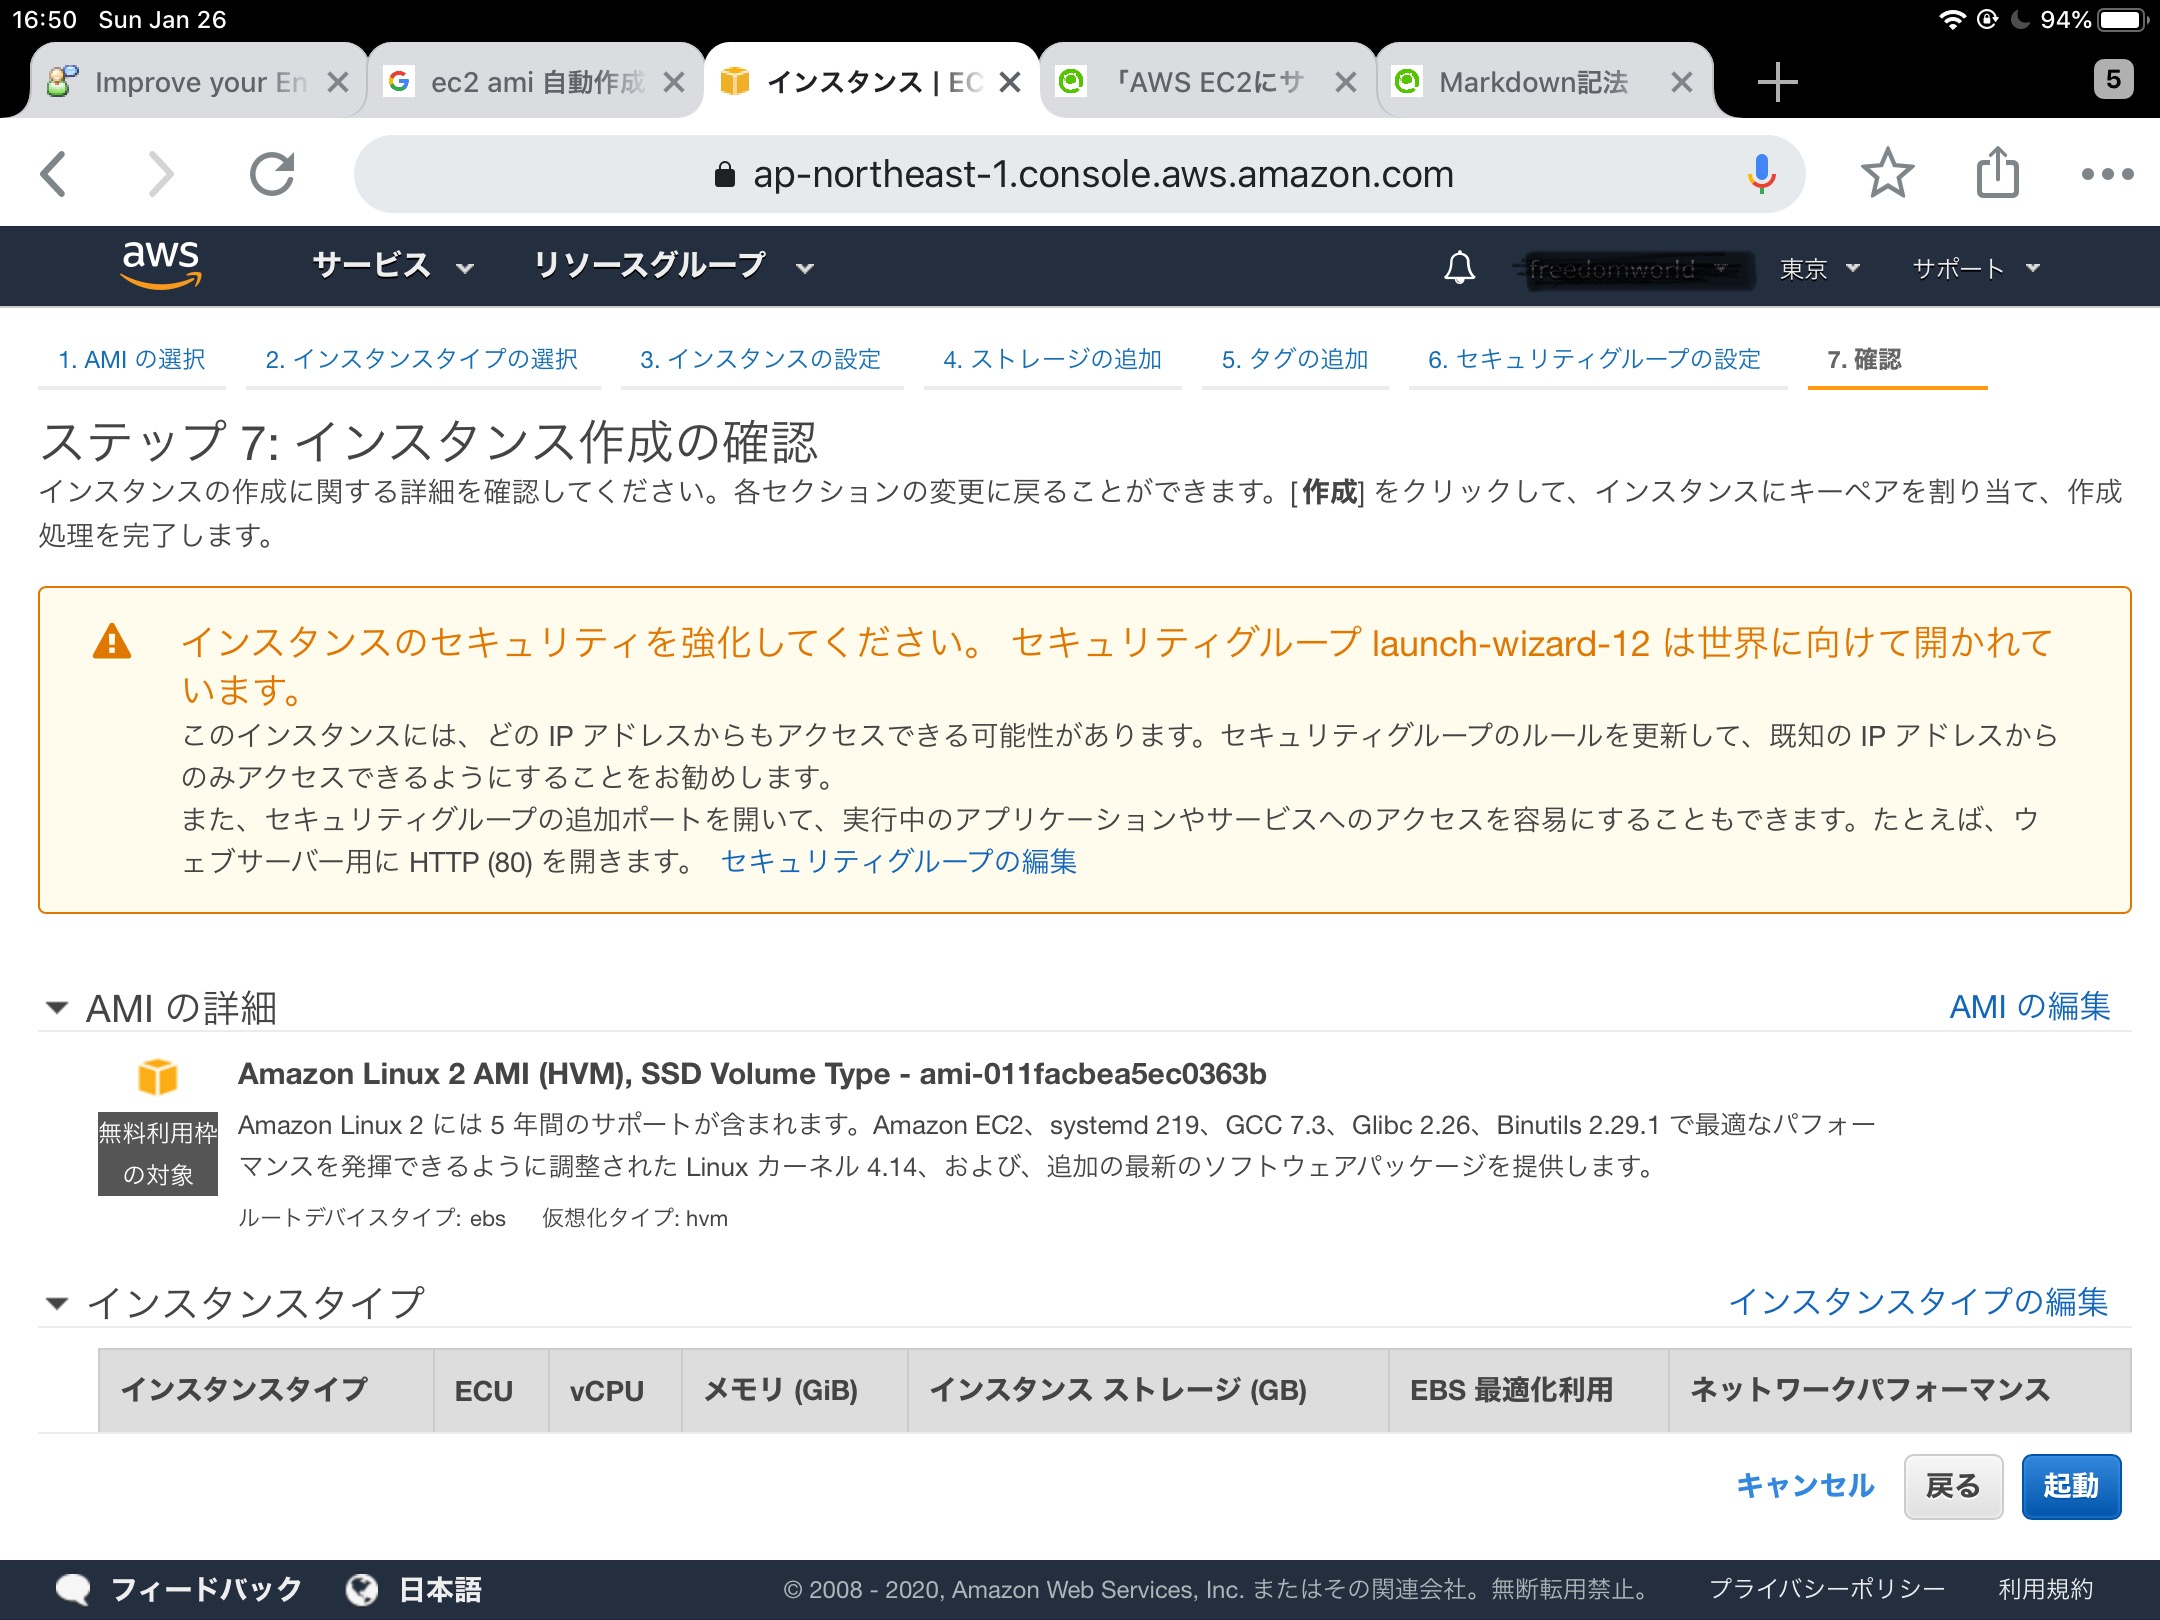Screen dimensions: 2160x1620
Task: Go to step 6. セキュリティグループの設定
Action: (x=1594, y=359)
